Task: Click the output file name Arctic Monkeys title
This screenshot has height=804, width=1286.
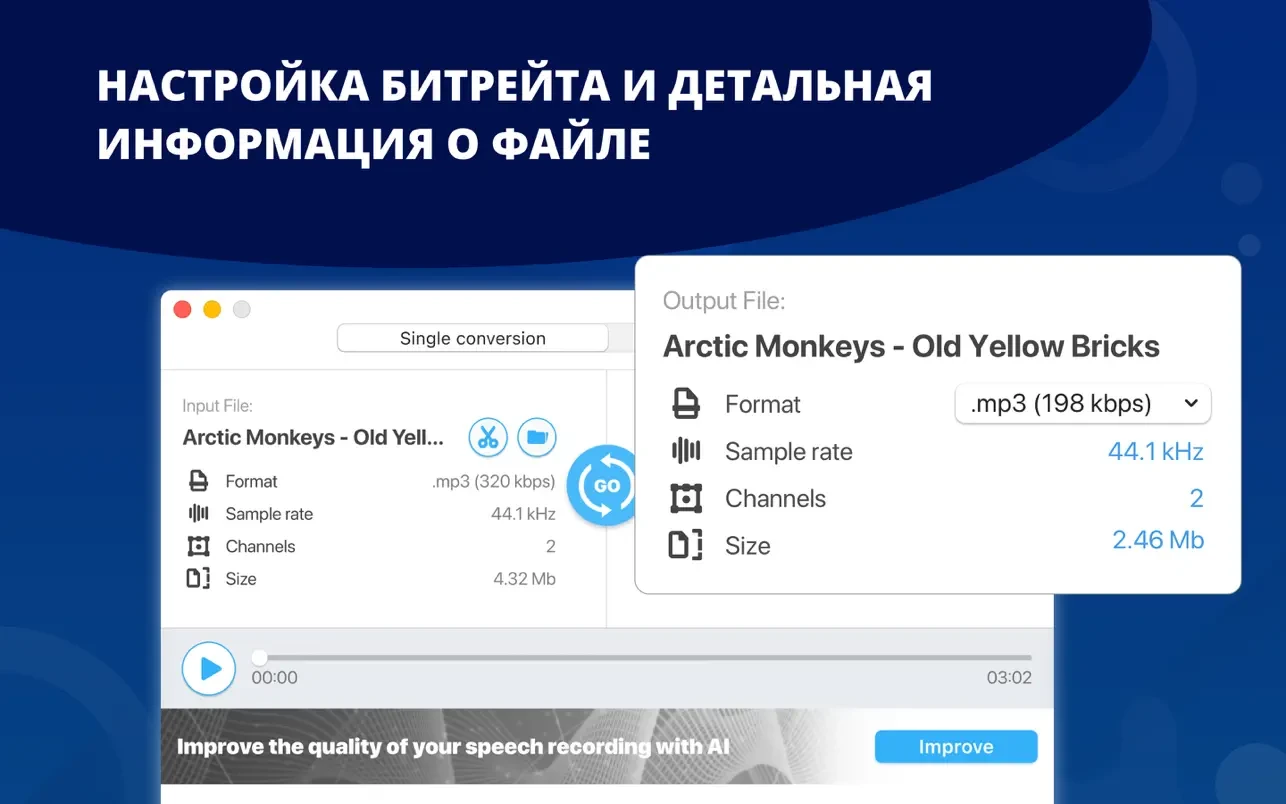Action: 911,347
